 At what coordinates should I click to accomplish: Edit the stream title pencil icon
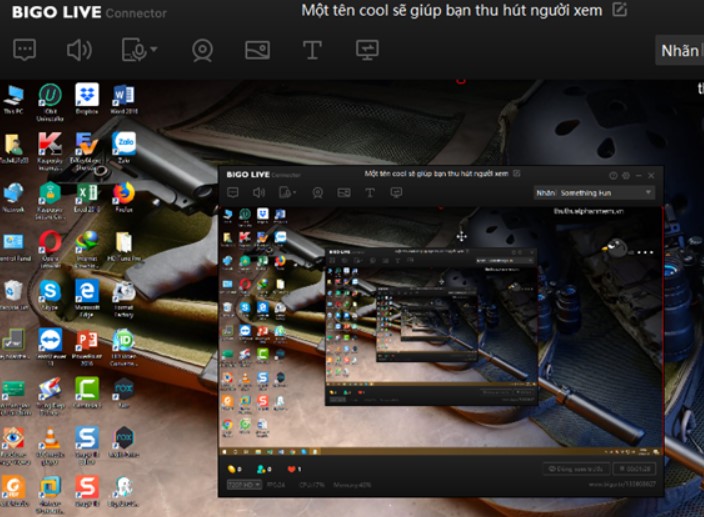coord(620,10)
